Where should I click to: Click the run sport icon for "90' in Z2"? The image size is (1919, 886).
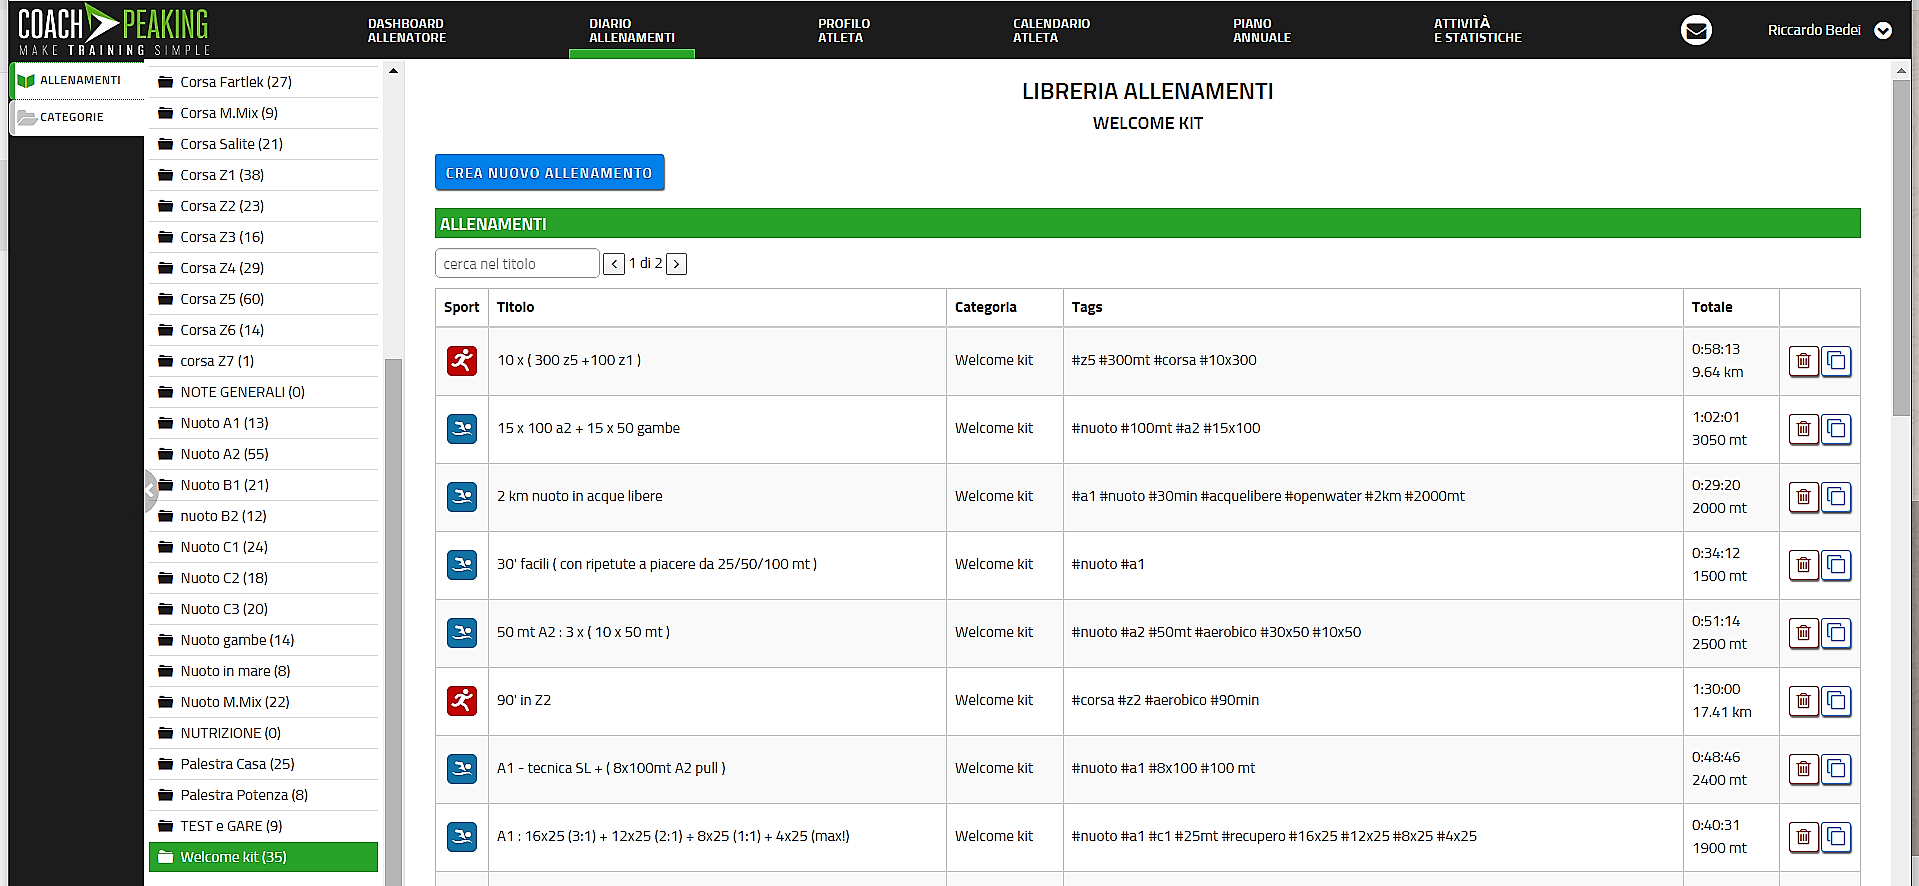pos(462,701)
